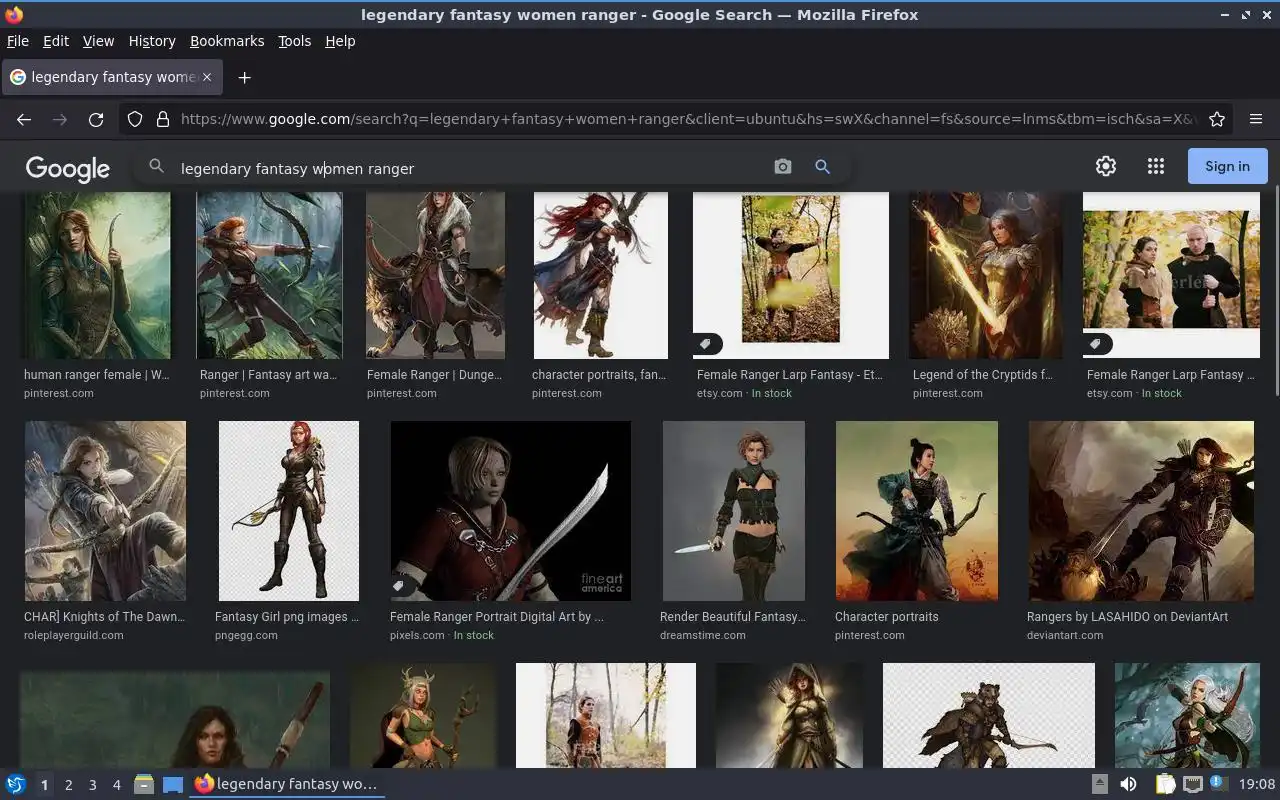The image size is (1280, 800).
Task: Click the browser Forward arrow
Action: (x=60, y=119)
